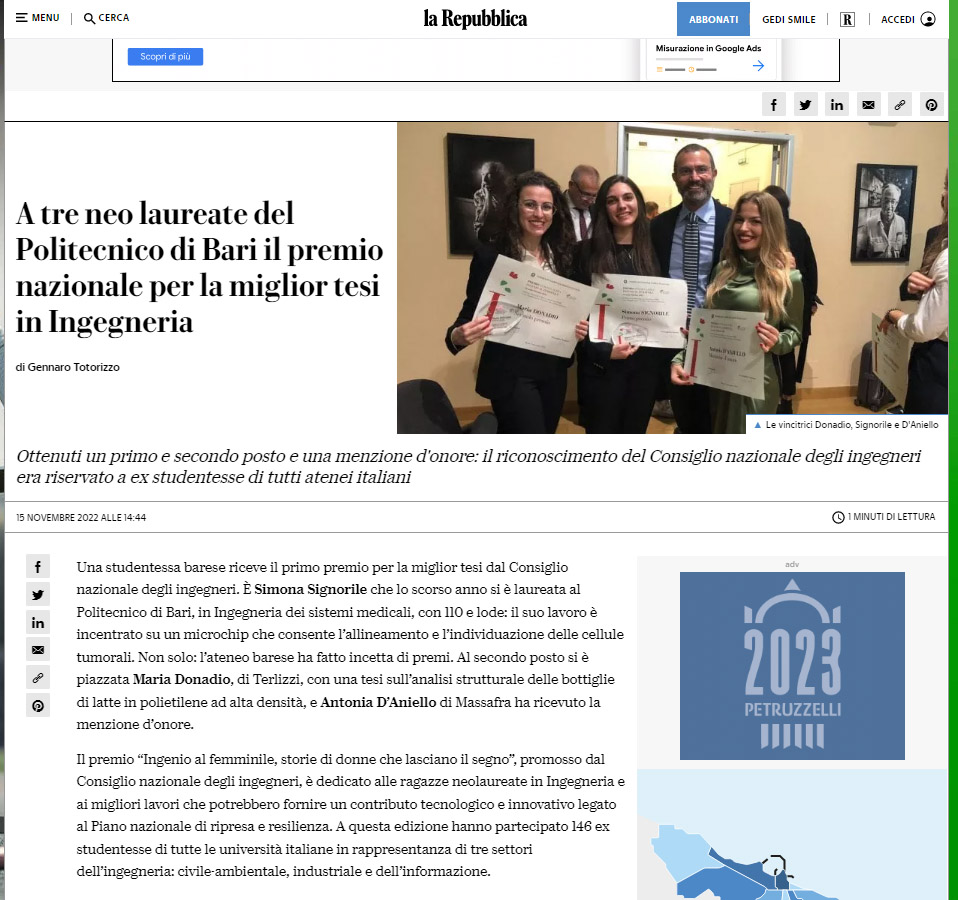Go to la Repubblica homepage logo
Screen dimensions: 958x900
click(475, 18)
